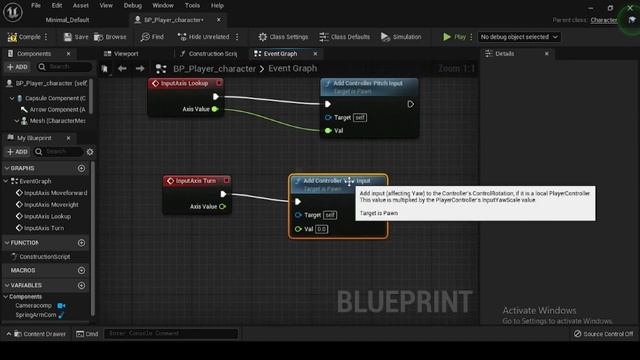This screenshot has width=640, height=360.
Task: Switch to the Minimal_Default tab
Action: (67, 20)
